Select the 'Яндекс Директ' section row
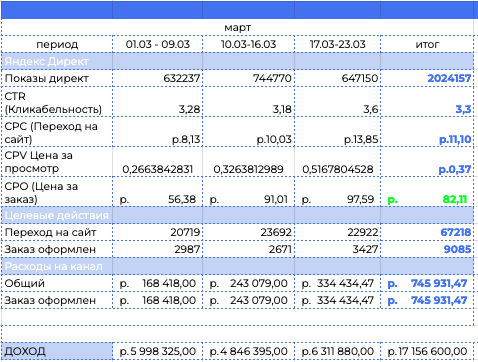The image size is (478, 362). (x=237, y=61)
